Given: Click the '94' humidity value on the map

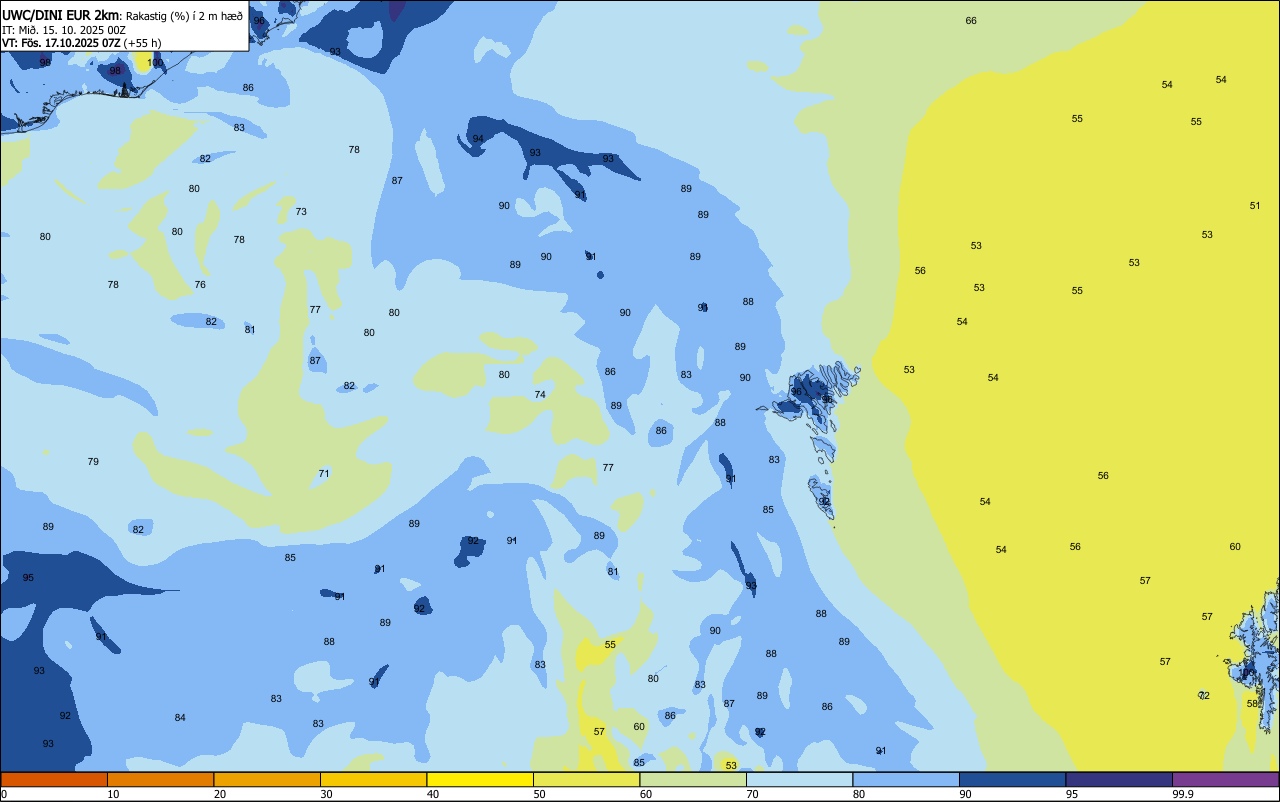Looking at the screenshot, I should point(478,139).
